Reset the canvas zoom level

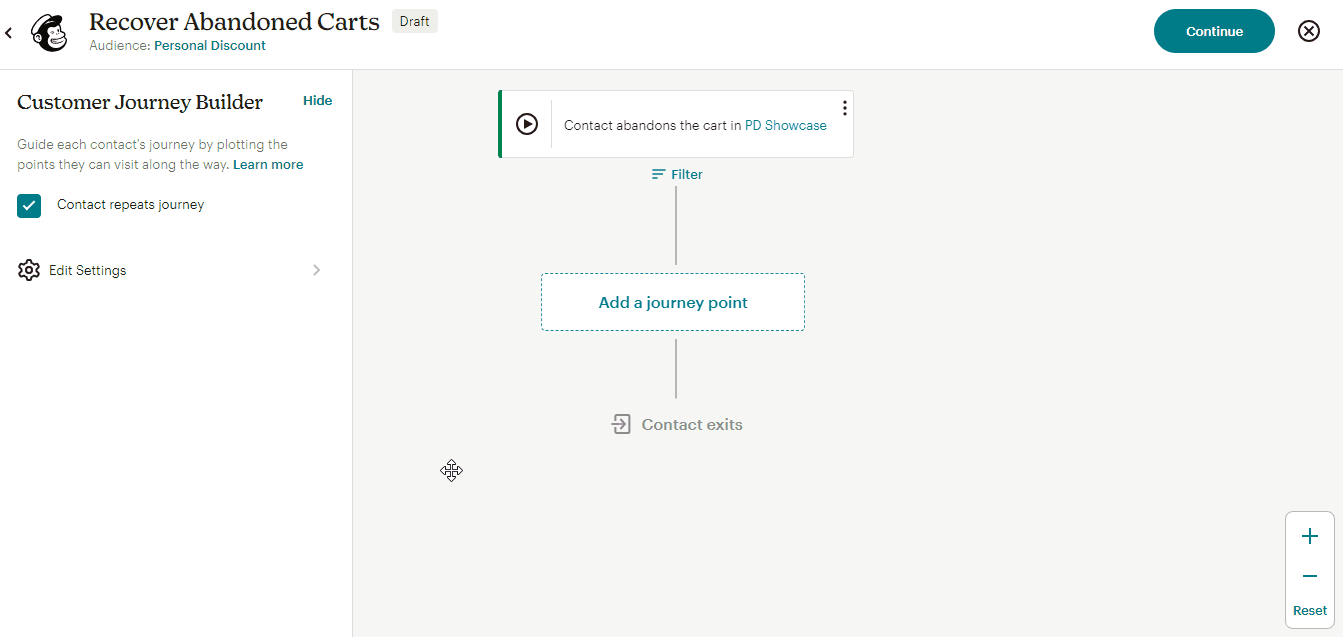[1309, 610]
